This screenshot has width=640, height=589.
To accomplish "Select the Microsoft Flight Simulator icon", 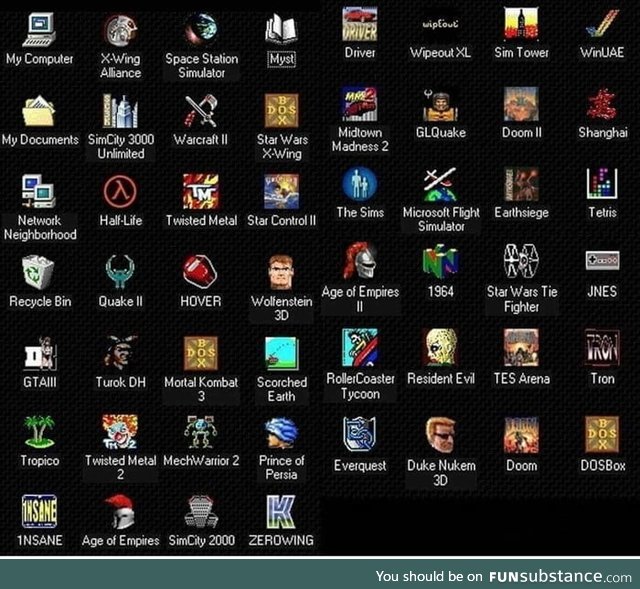I will (x=440, y=184).
